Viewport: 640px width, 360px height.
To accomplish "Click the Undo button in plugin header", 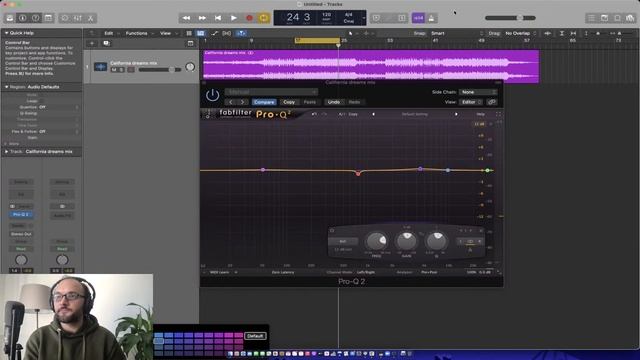I will (x=333, y=102).
